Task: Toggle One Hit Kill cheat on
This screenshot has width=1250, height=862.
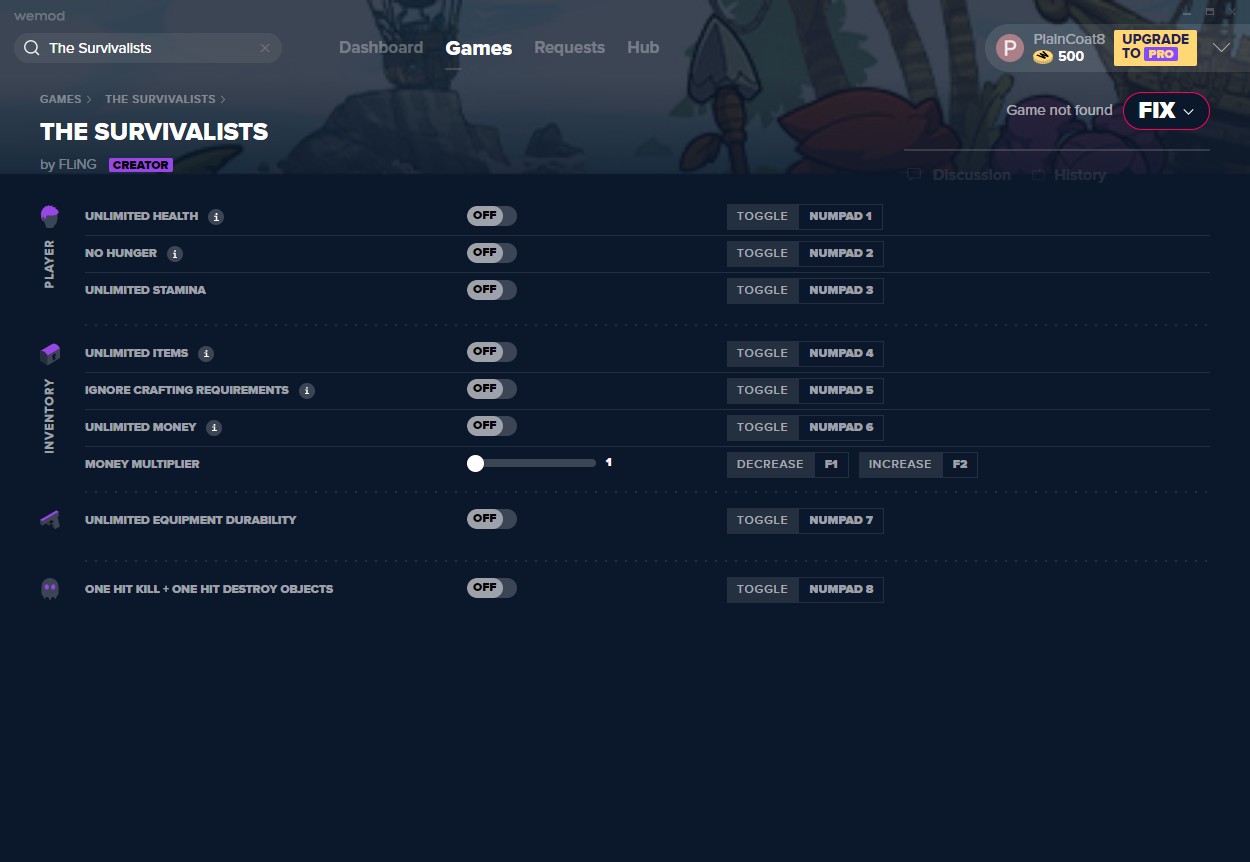Action: 491,588
